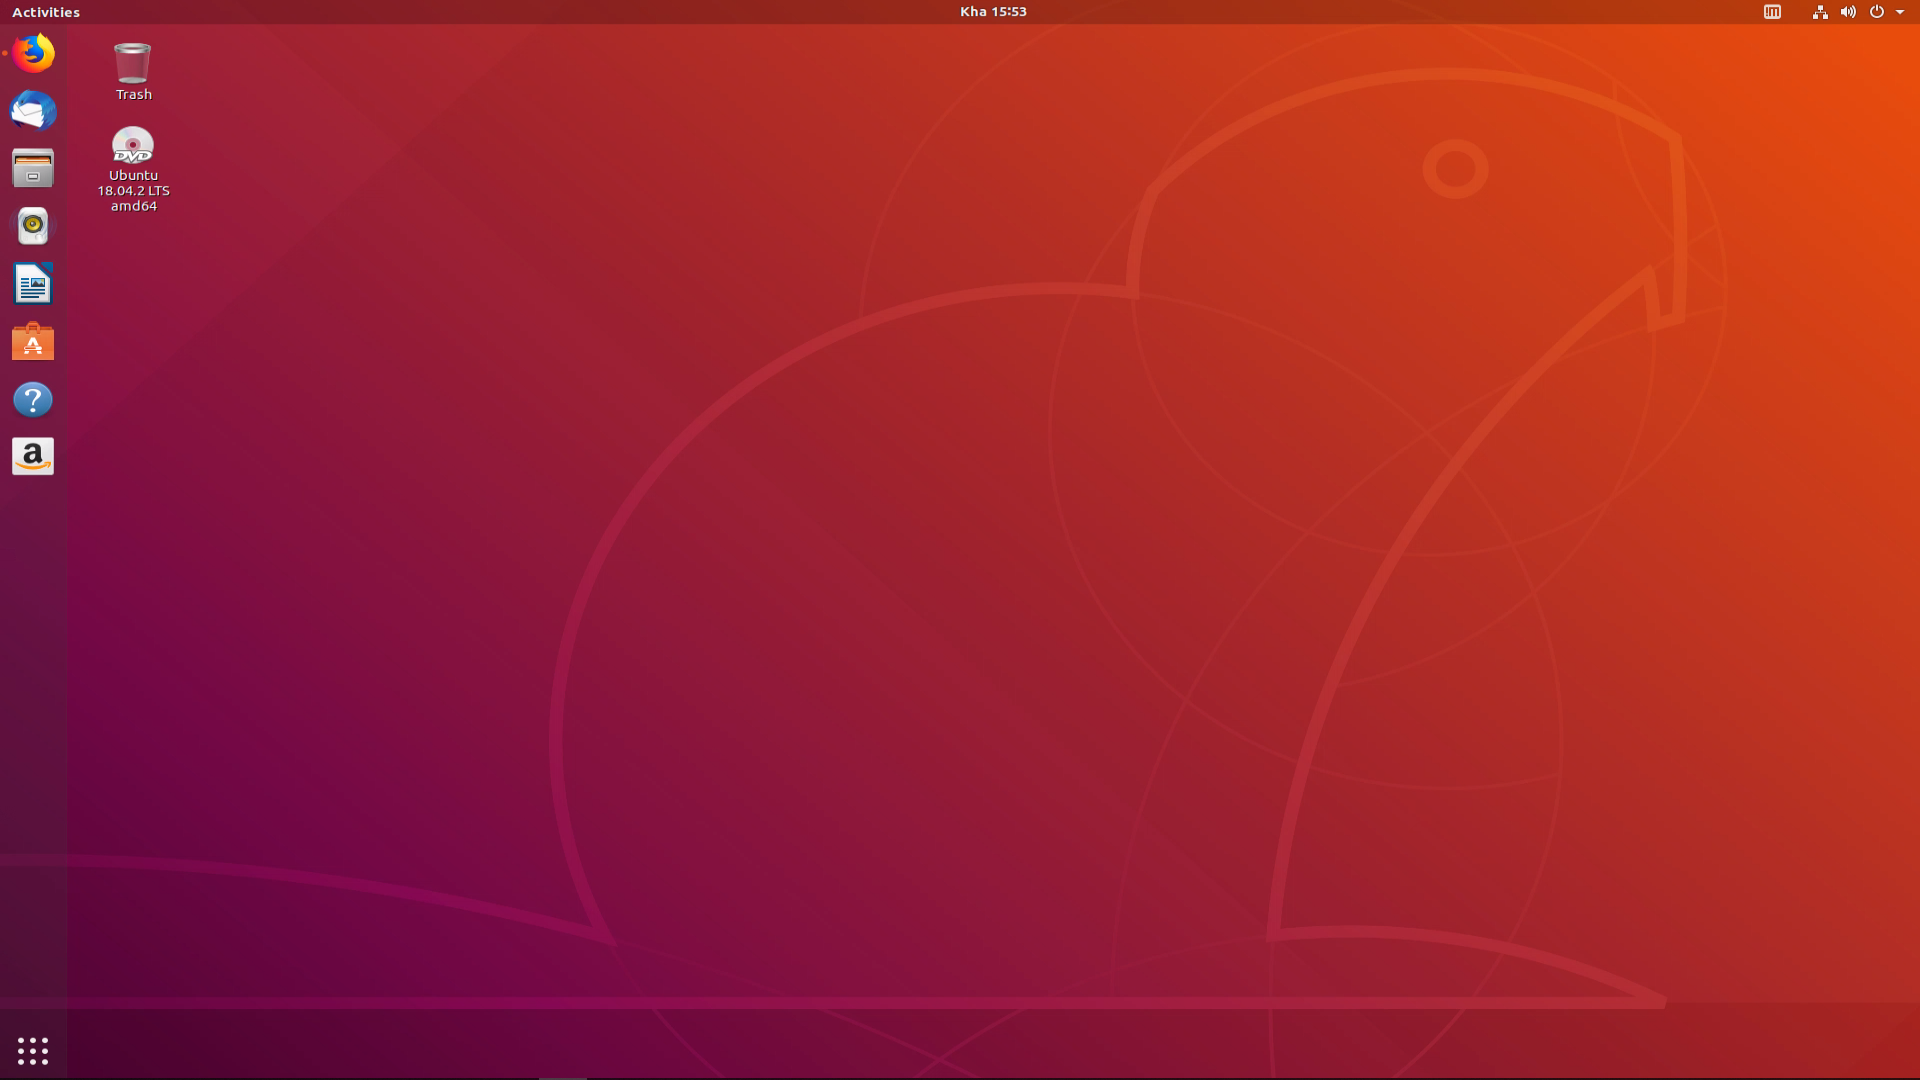
Task: Click the Ubuntu 18.04.2 LTS amd64 label
Action: pyautogui.click(x=134, y=190)
